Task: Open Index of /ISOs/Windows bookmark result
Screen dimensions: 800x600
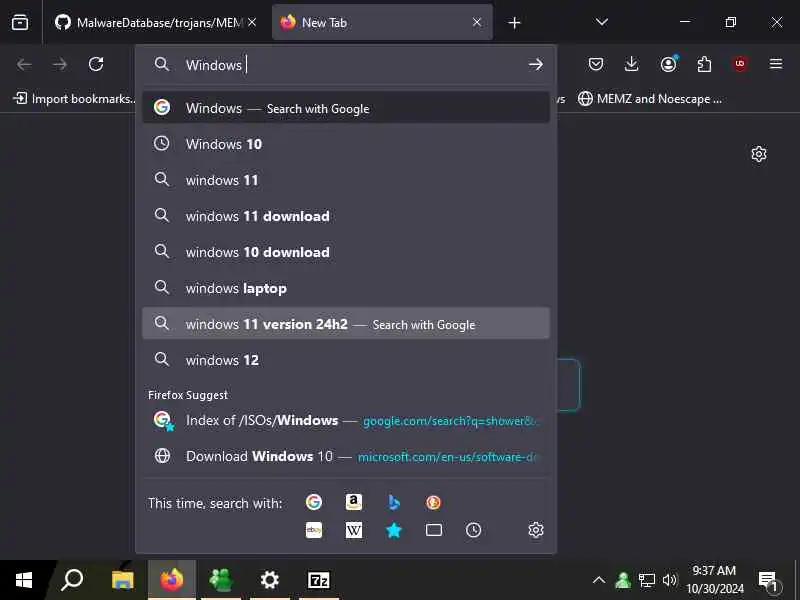Action: [x=346, y=420]
